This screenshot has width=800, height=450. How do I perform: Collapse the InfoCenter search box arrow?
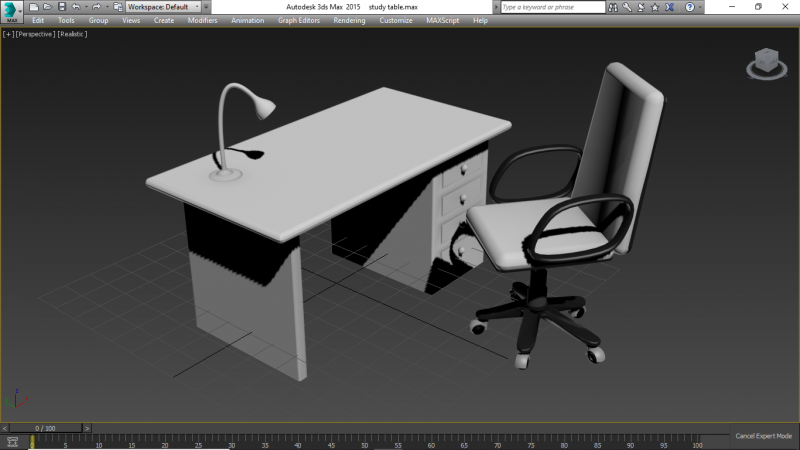pos(496,7)
